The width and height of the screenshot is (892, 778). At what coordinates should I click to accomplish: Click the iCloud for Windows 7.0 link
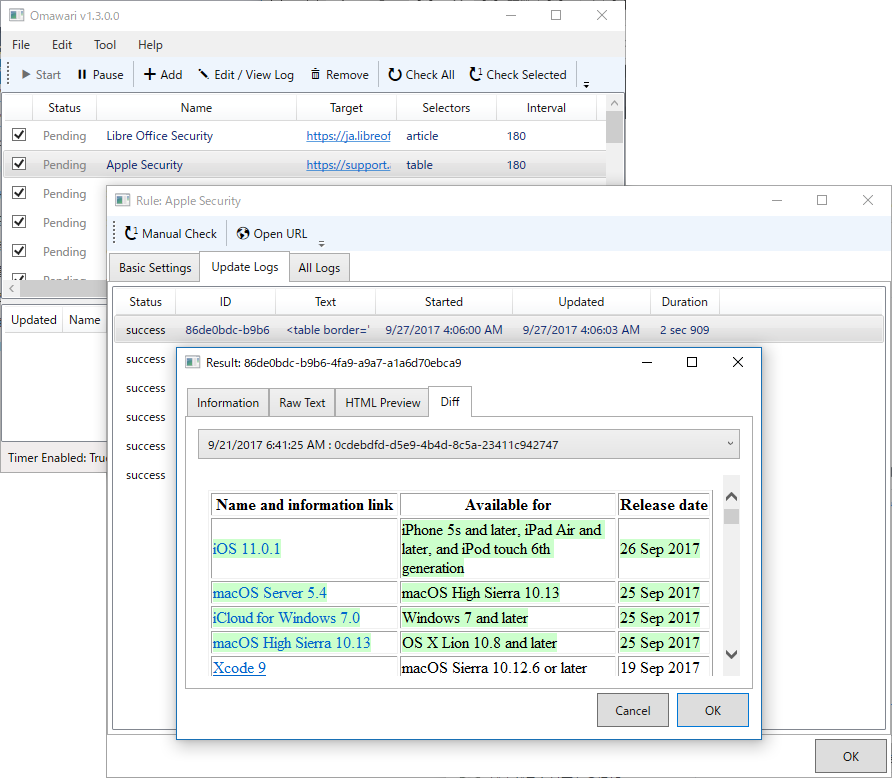click(x=286, y=618)
